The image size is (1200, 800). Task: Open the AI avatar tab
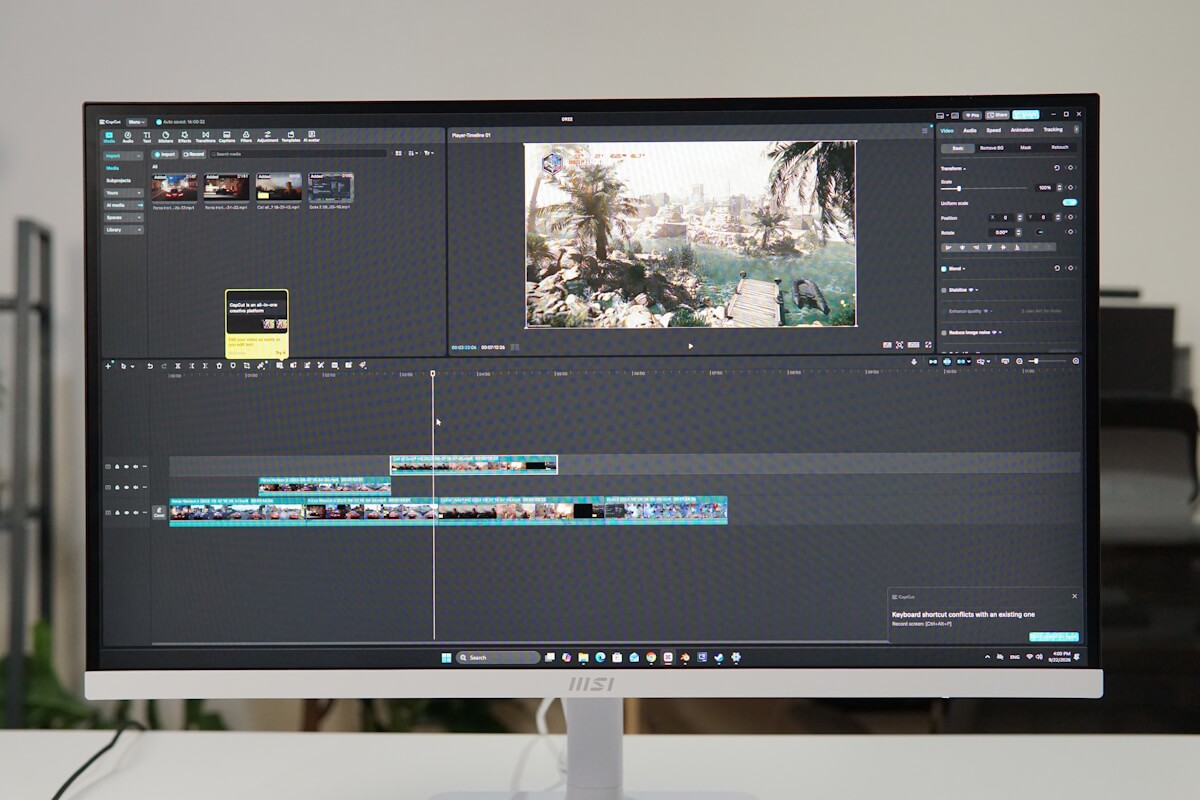(311, 135)
